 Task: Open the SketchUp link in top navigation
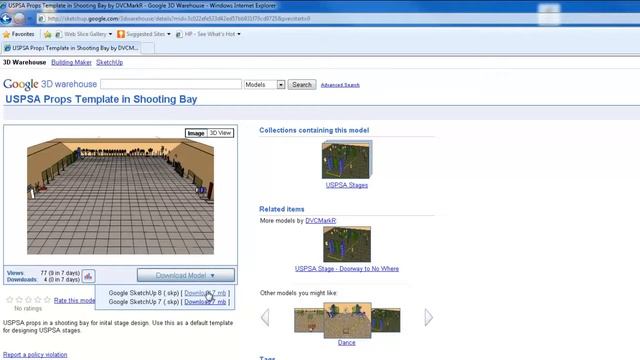109,62
